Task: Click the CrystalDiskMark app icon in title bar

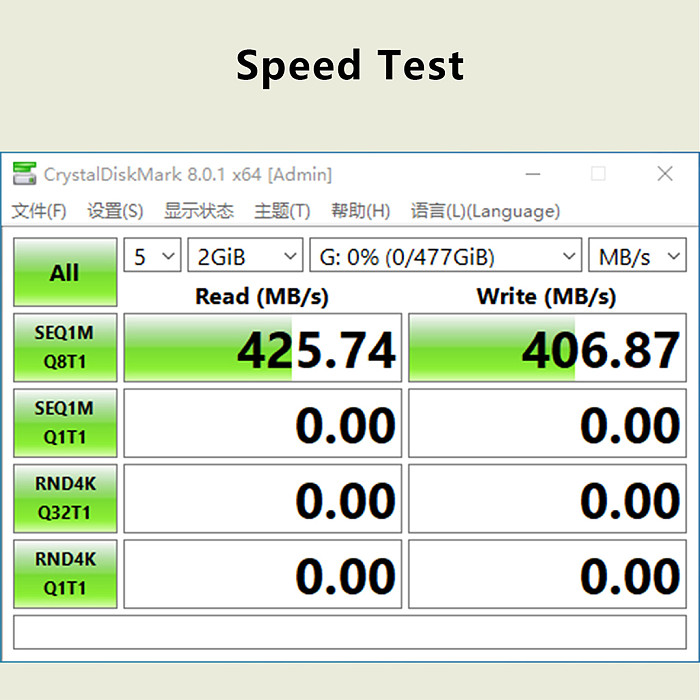Action: click(x=25, y=174)
